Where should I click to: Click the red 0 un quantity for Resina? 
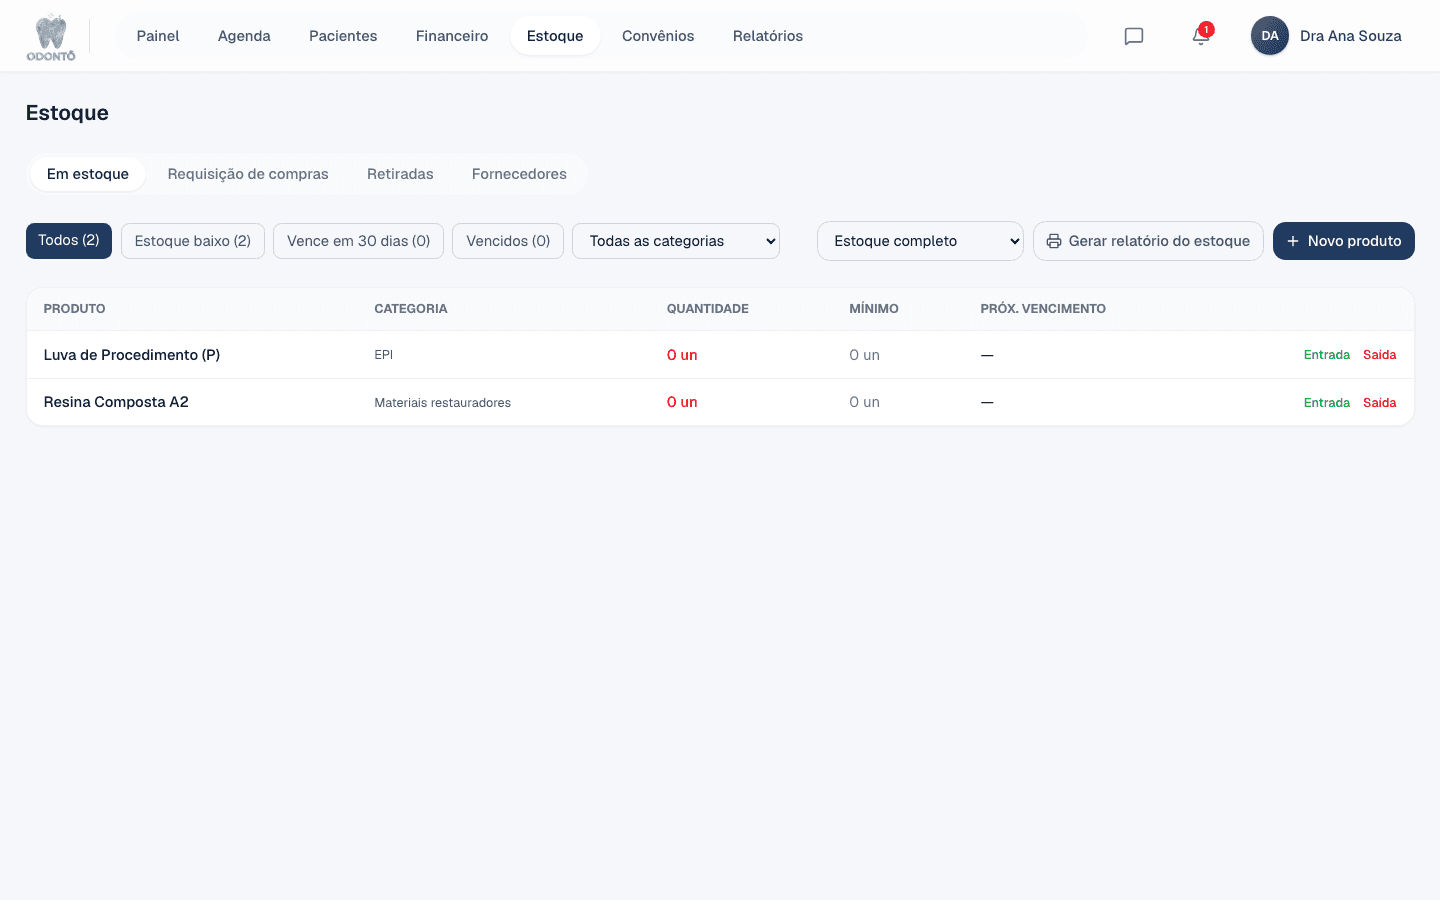pyautogui.click(x=682, y=402)
